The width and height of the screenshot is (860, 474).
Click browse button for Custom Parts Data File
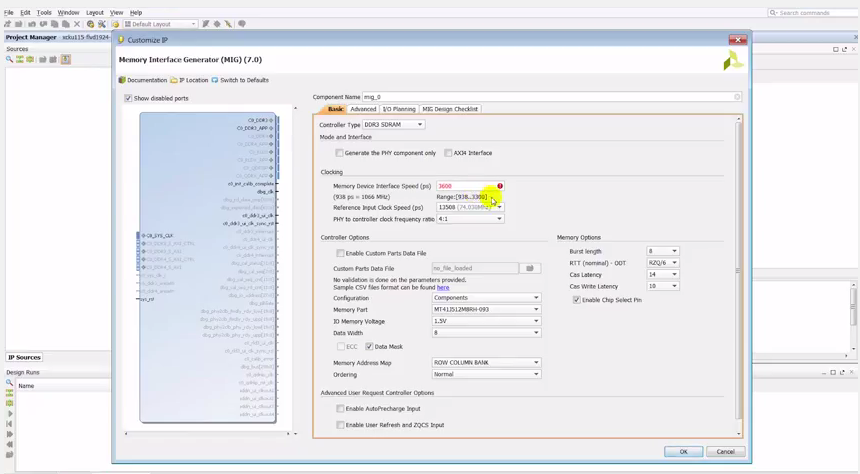pos(530,268)
